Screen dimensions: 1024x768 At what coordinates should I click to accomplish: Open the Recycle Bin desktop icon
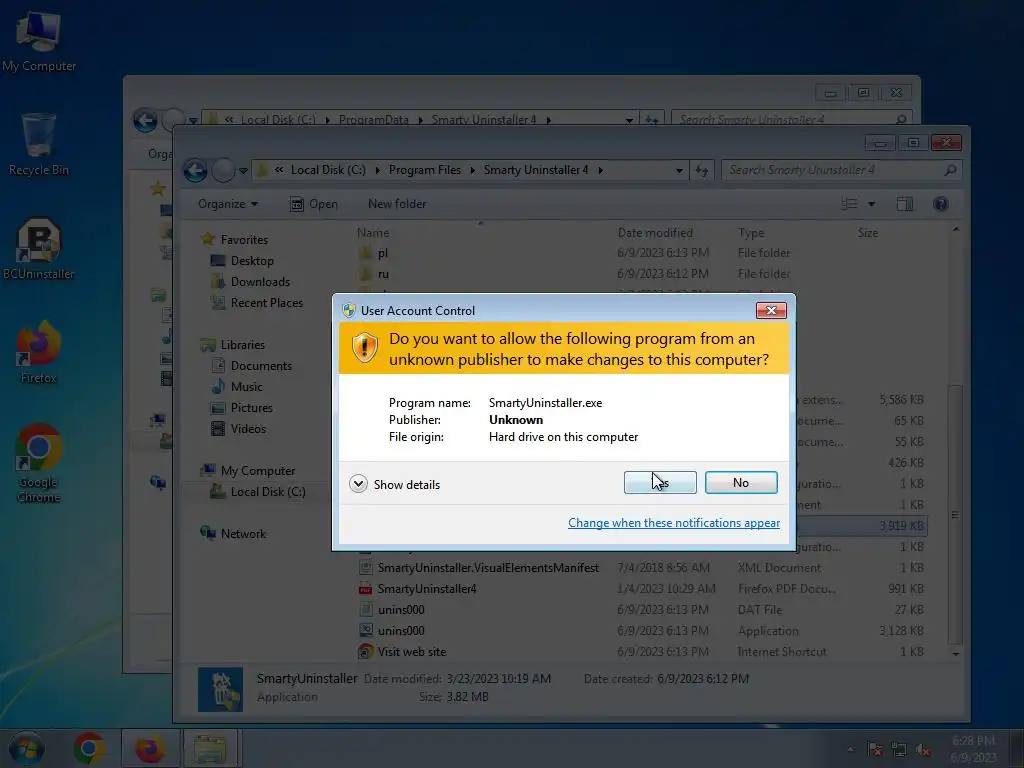[39, 144]
